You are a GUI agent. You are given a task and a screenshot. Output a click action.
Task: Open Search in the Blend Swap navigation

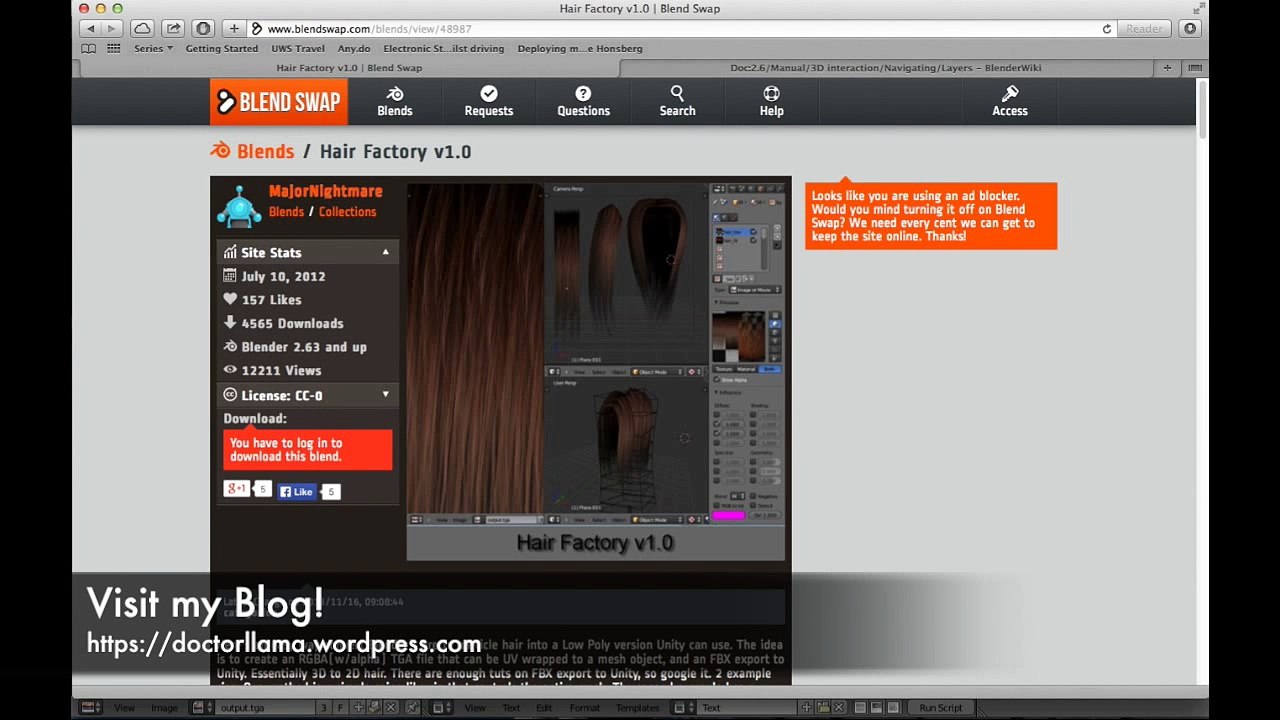click(677, 101)
